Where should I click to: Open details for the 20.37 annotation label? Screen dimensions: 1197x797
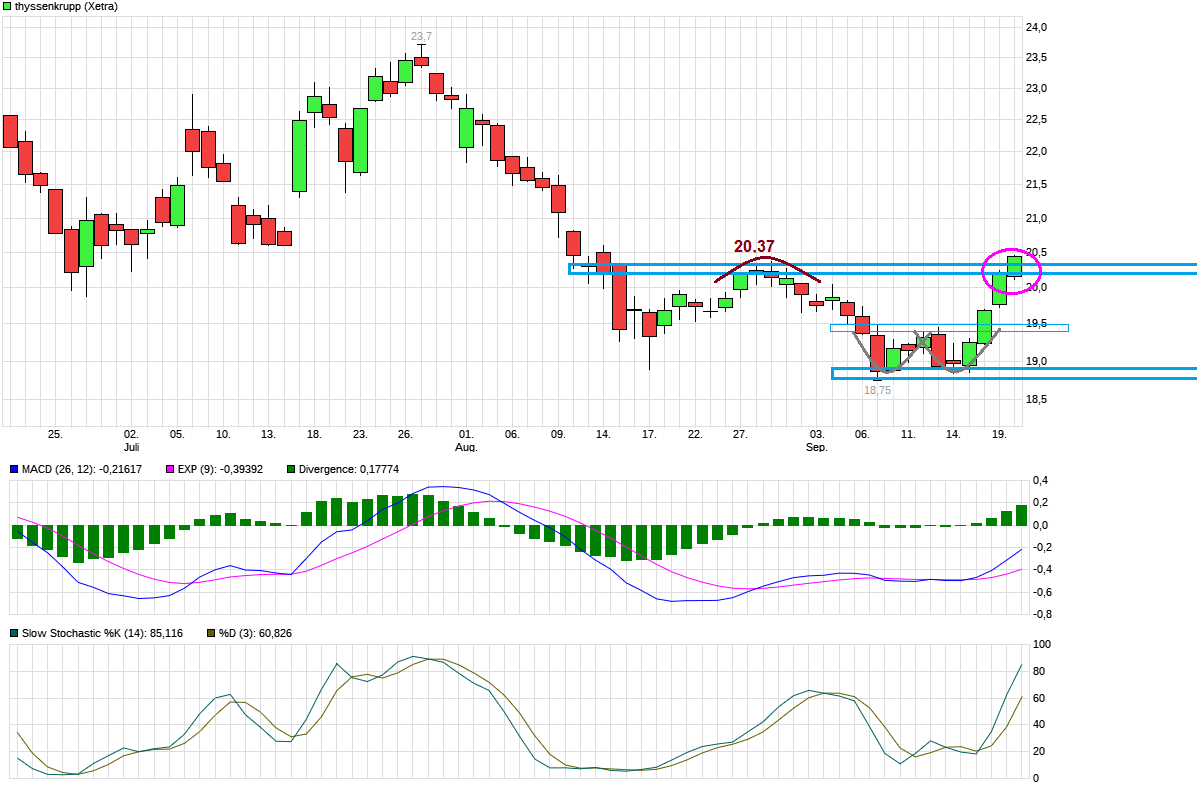[752, 243]
